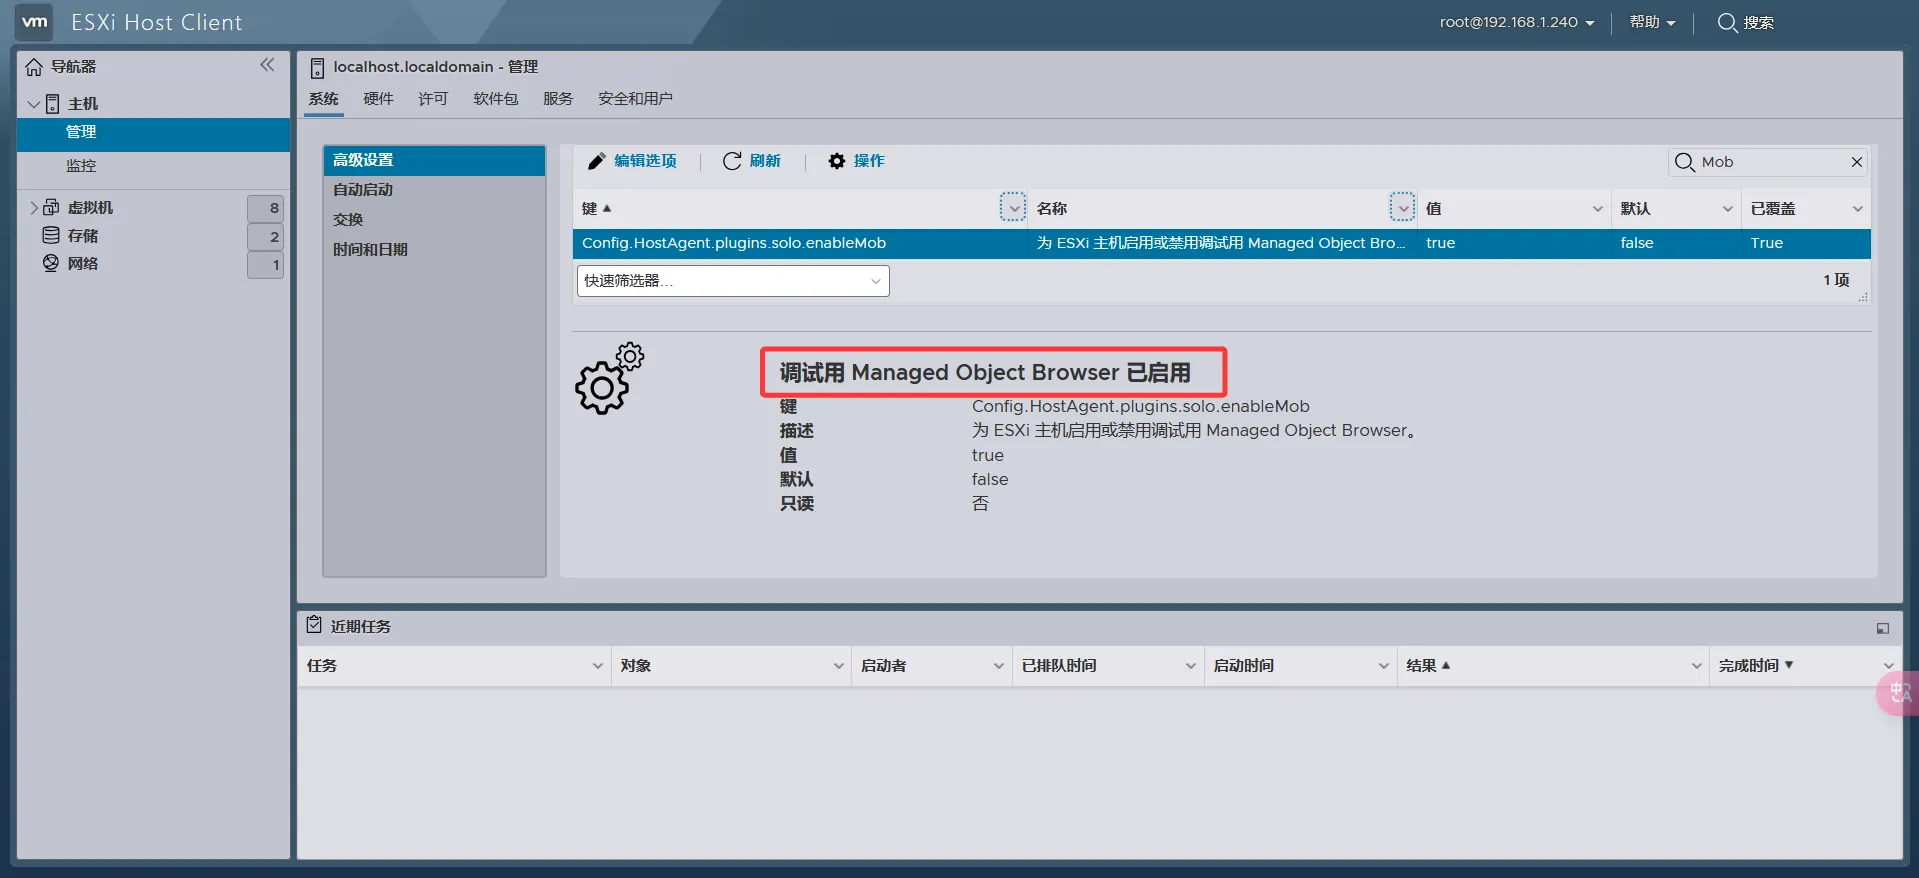
Task: Open the 启动者 column dropdown arrow
Action: (x=998, y=666)
